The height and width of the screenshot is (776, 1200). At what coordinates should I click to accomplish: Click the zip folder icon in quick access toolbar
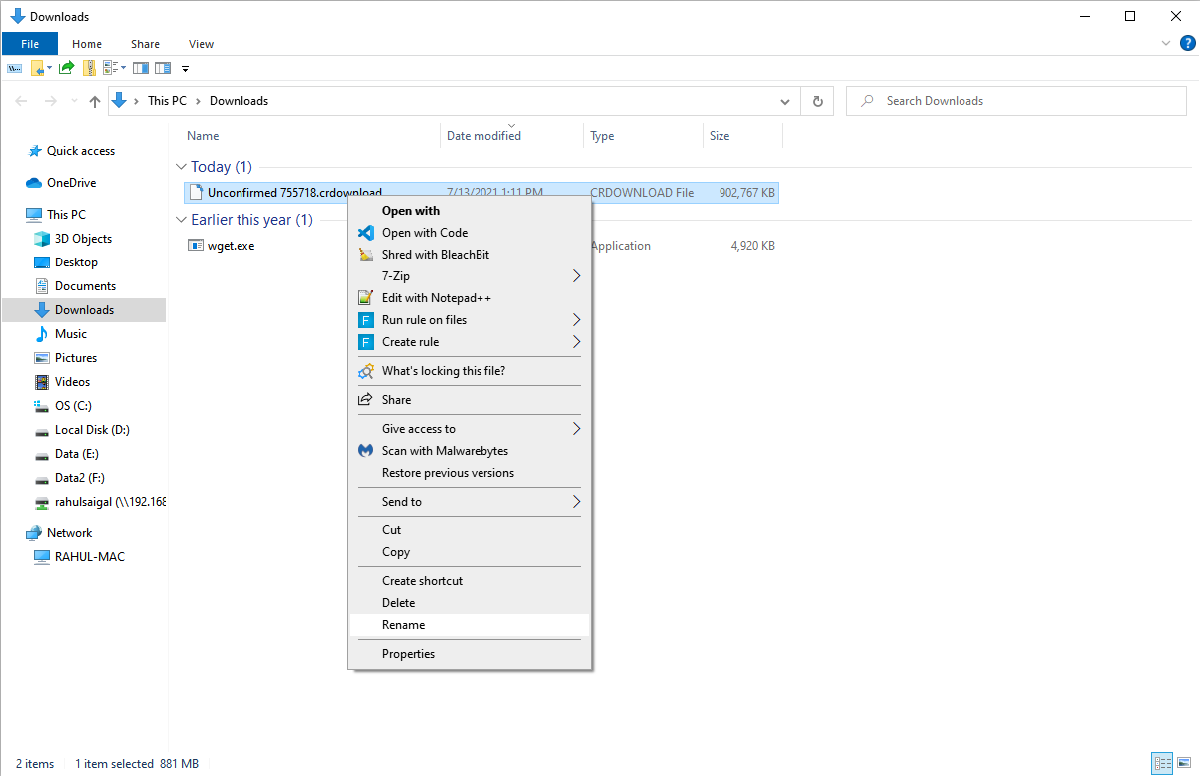[x=89, y=68]
